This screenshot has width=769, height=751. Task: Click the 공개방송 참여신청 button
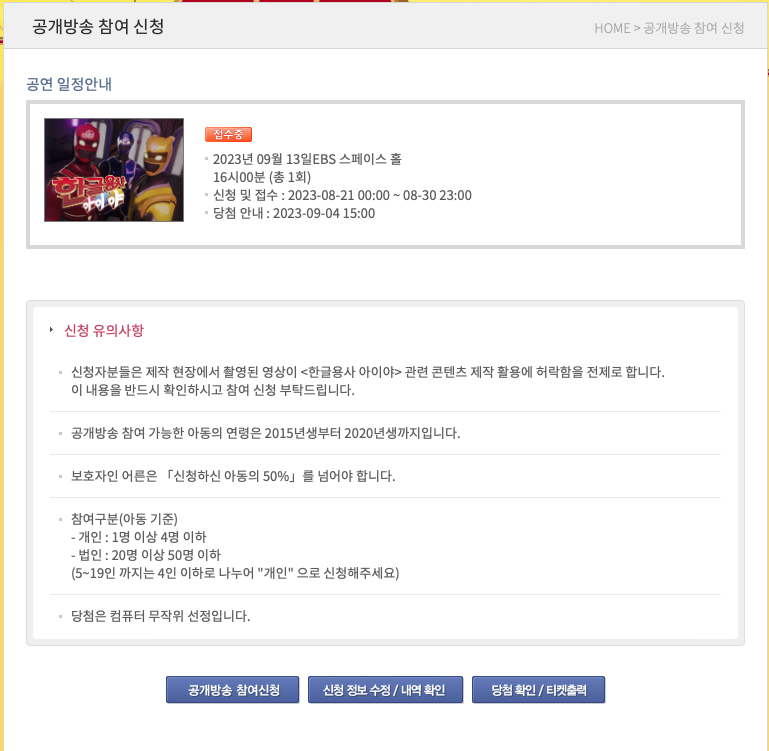click(x=232, y=689)
